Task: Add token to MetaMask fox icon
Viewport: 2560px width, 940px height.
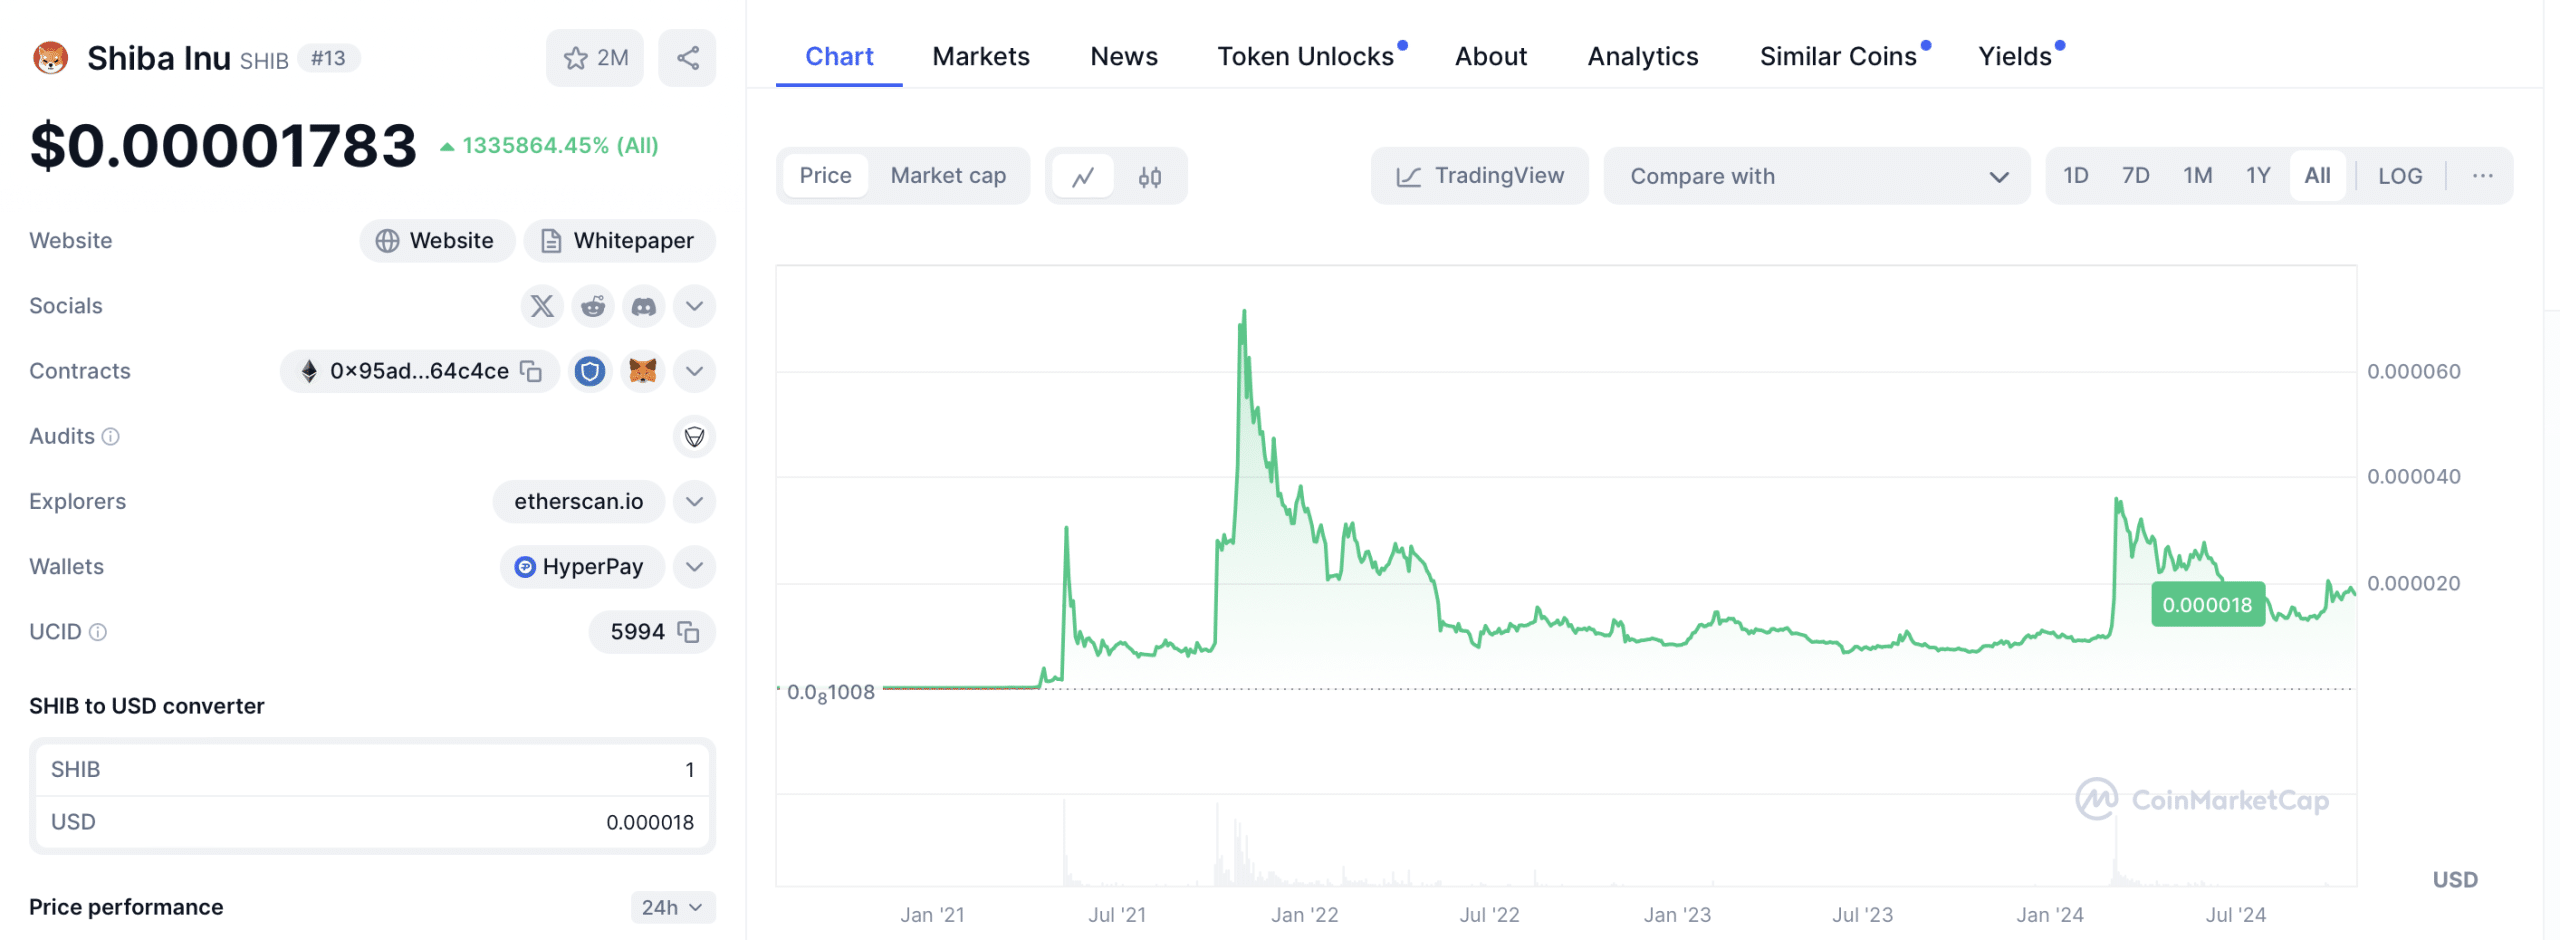Action: 643,372
